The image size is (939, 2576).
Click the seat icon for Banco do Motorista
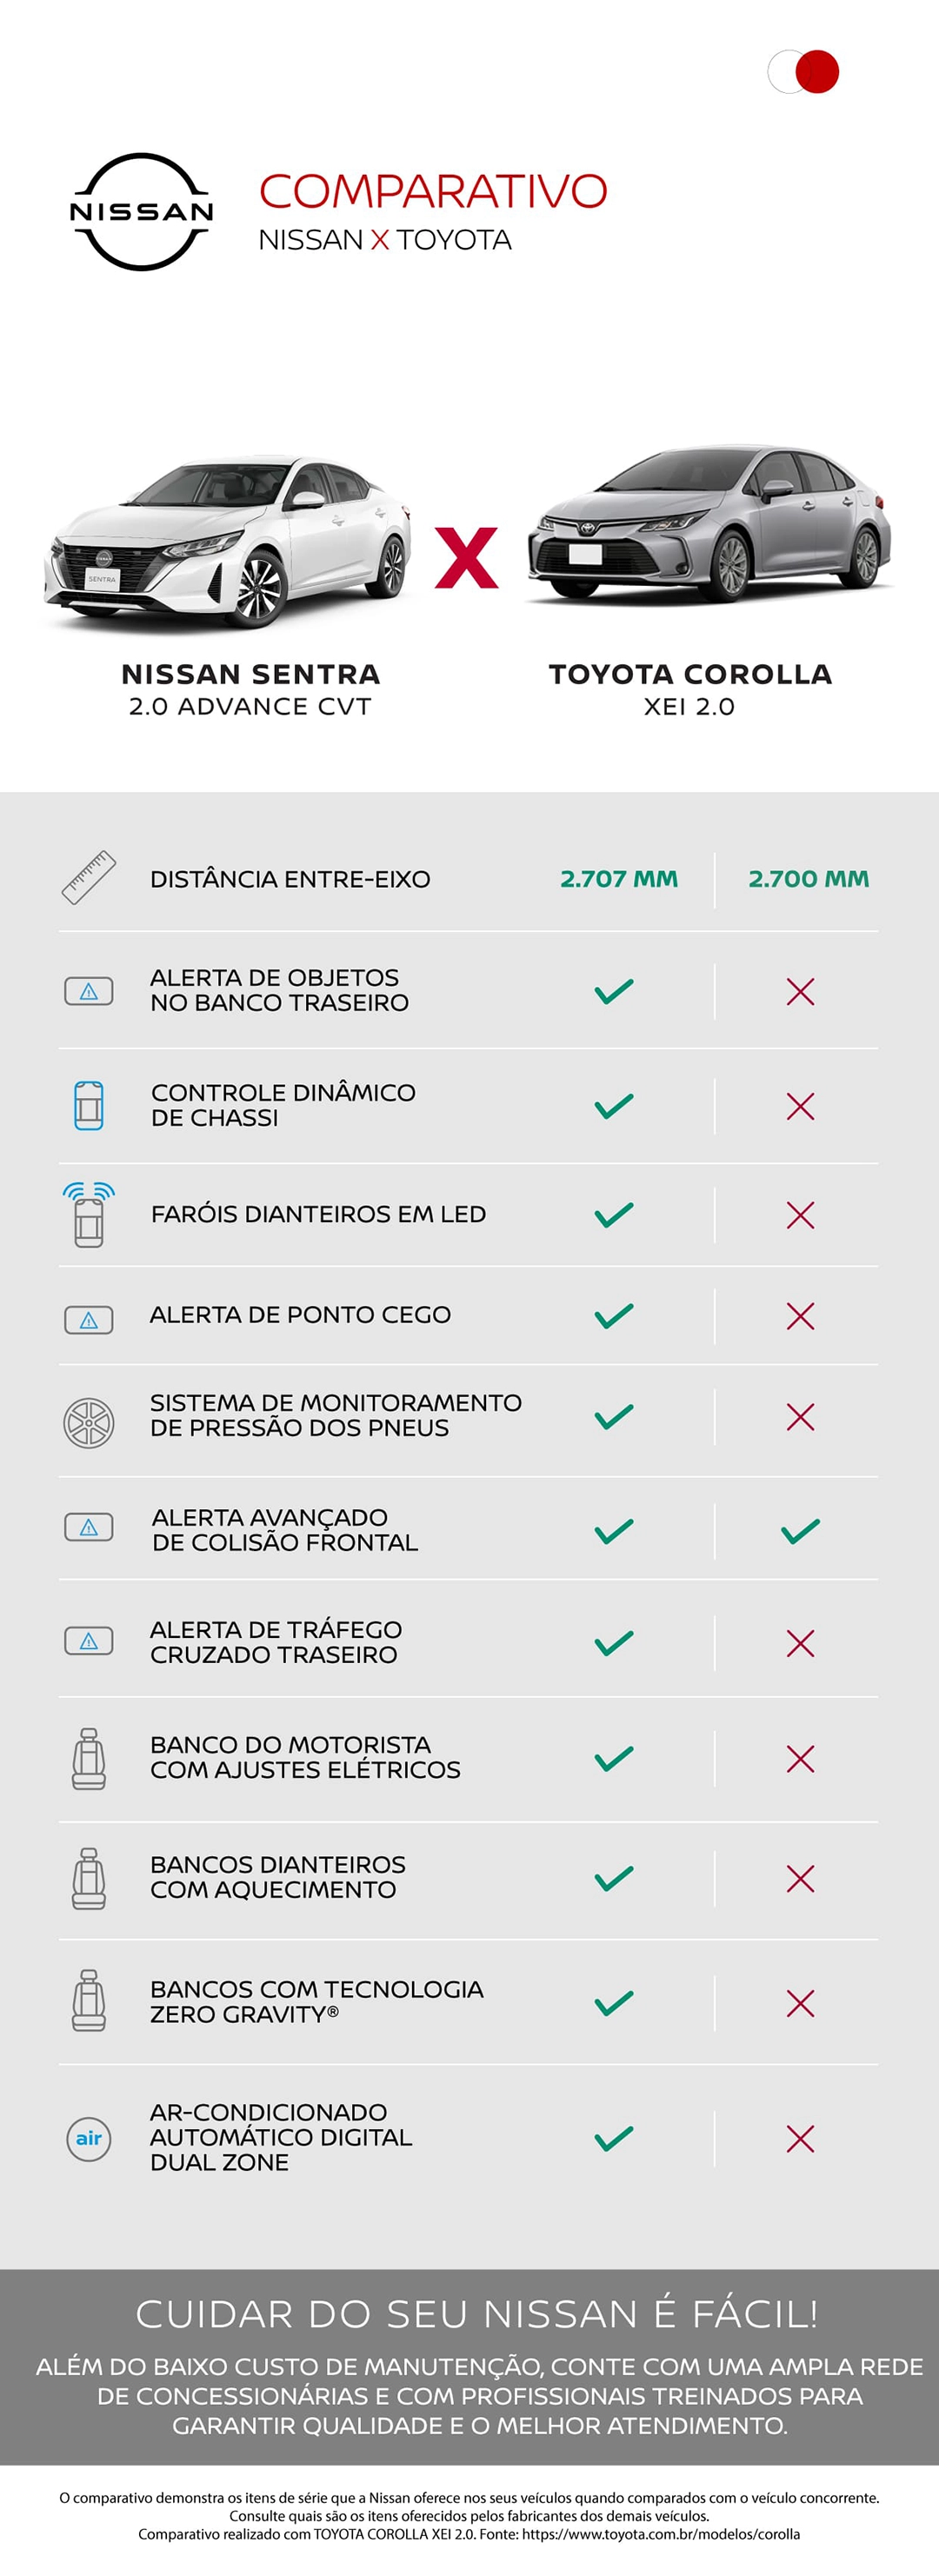coord(89,1758)
